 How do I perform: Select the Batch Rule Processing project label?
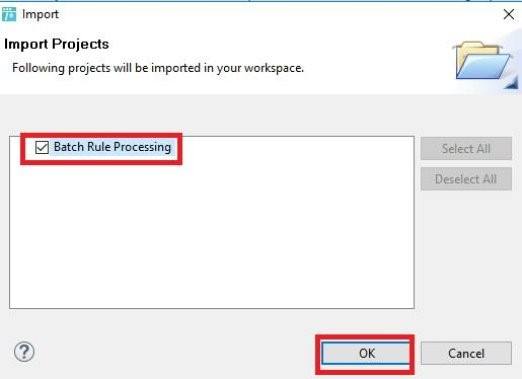click(112, 147)
